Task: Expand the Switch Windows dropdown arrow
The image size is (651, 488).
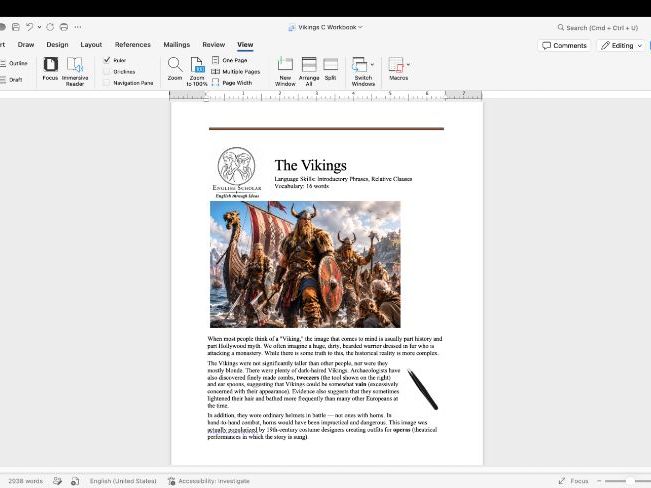Action: 372,64
